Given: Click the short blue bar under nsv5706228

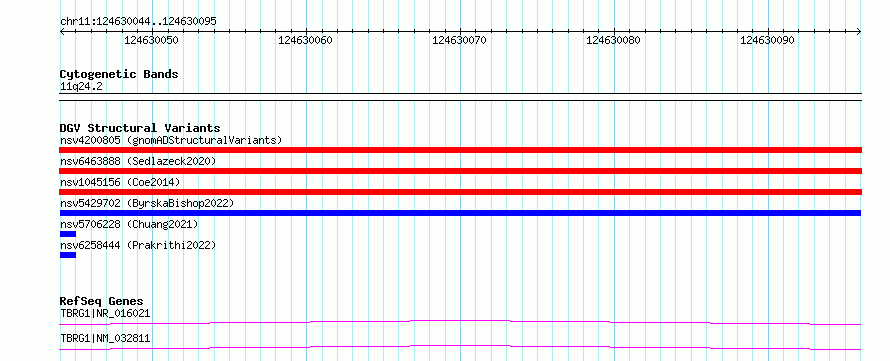Looking at the screenshot, I should click(x=68, y=234).
